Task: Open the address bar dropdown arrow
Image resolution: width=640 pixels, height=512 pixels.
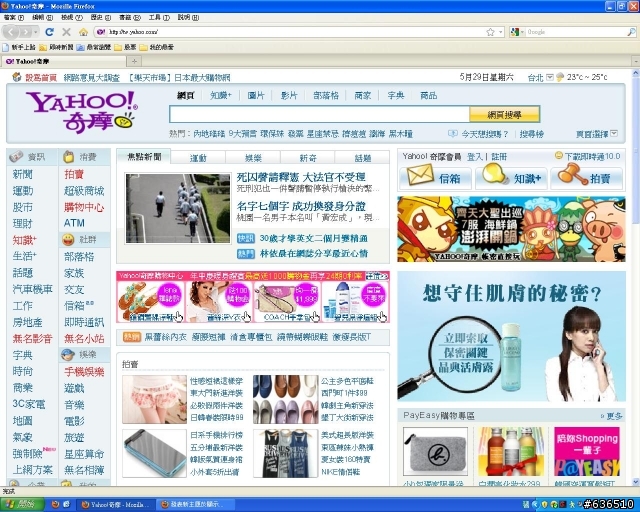Action: click(501, 32)
